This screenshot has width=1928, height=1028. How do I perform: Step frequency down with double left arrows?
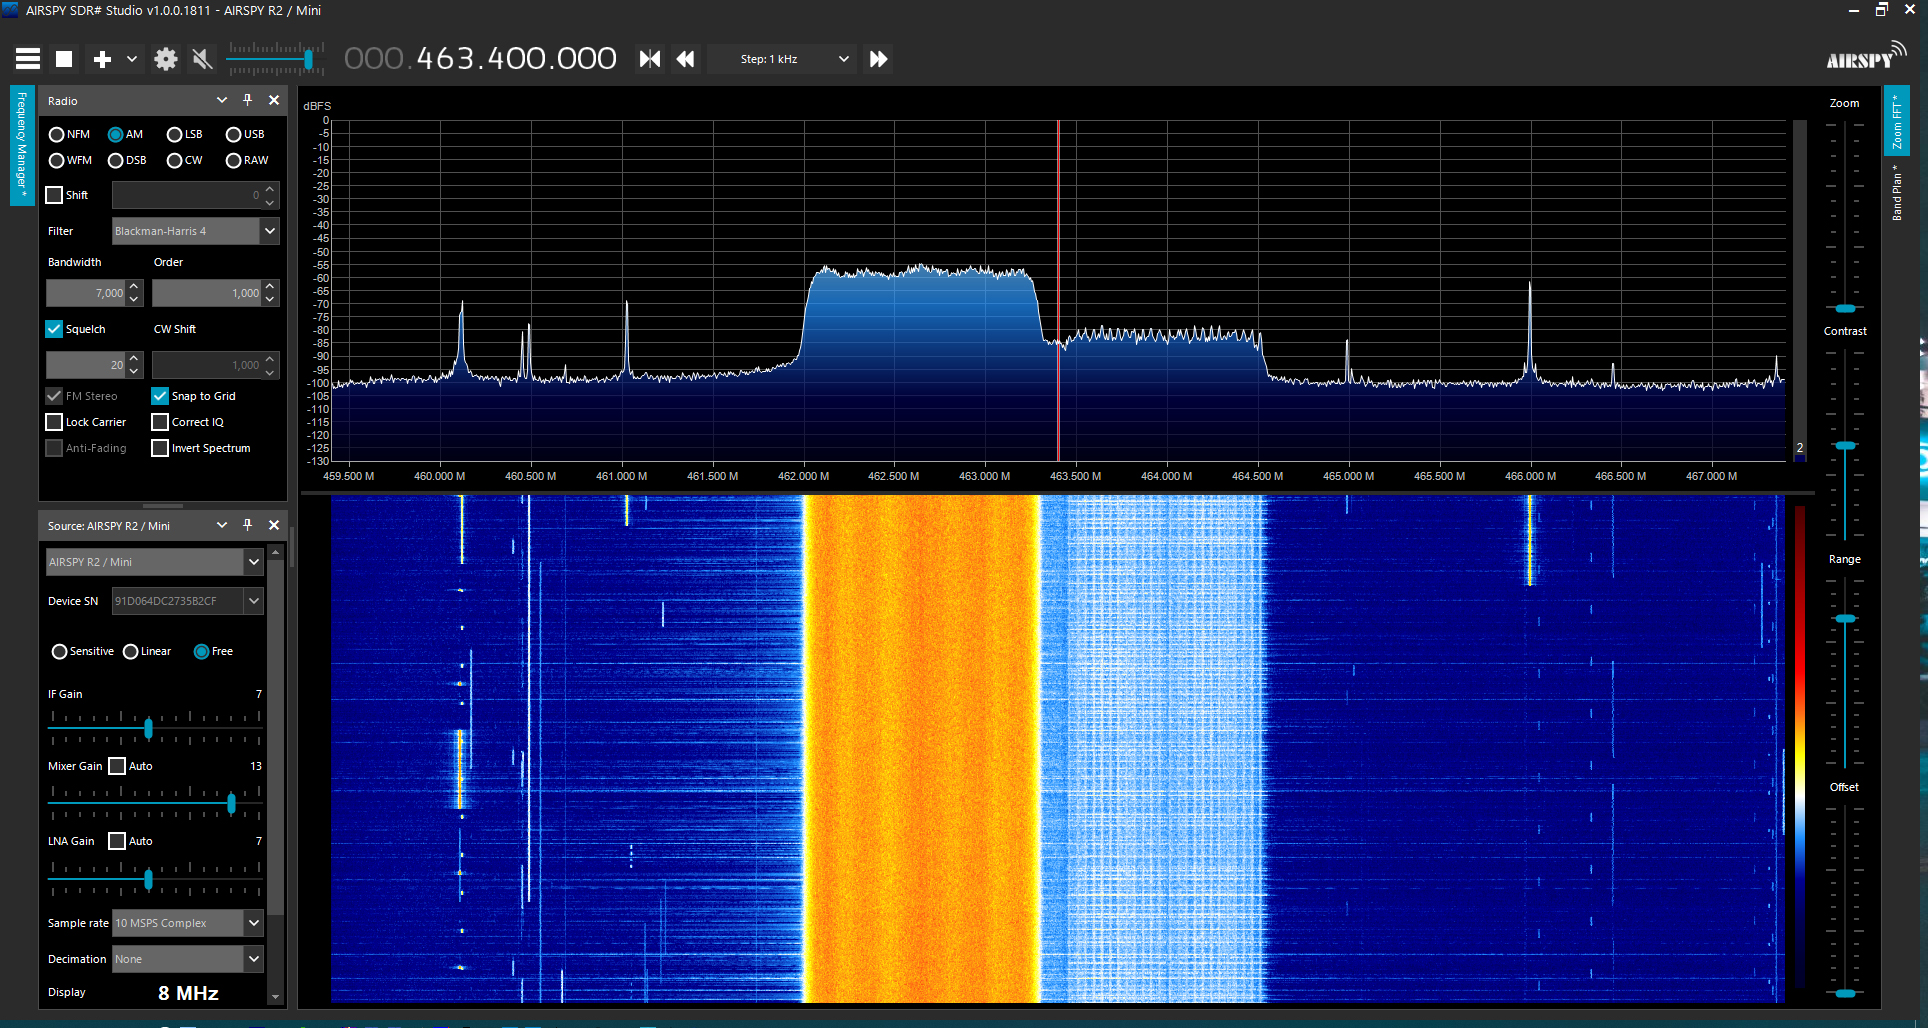pyautogui.click(x=685, y=59)
